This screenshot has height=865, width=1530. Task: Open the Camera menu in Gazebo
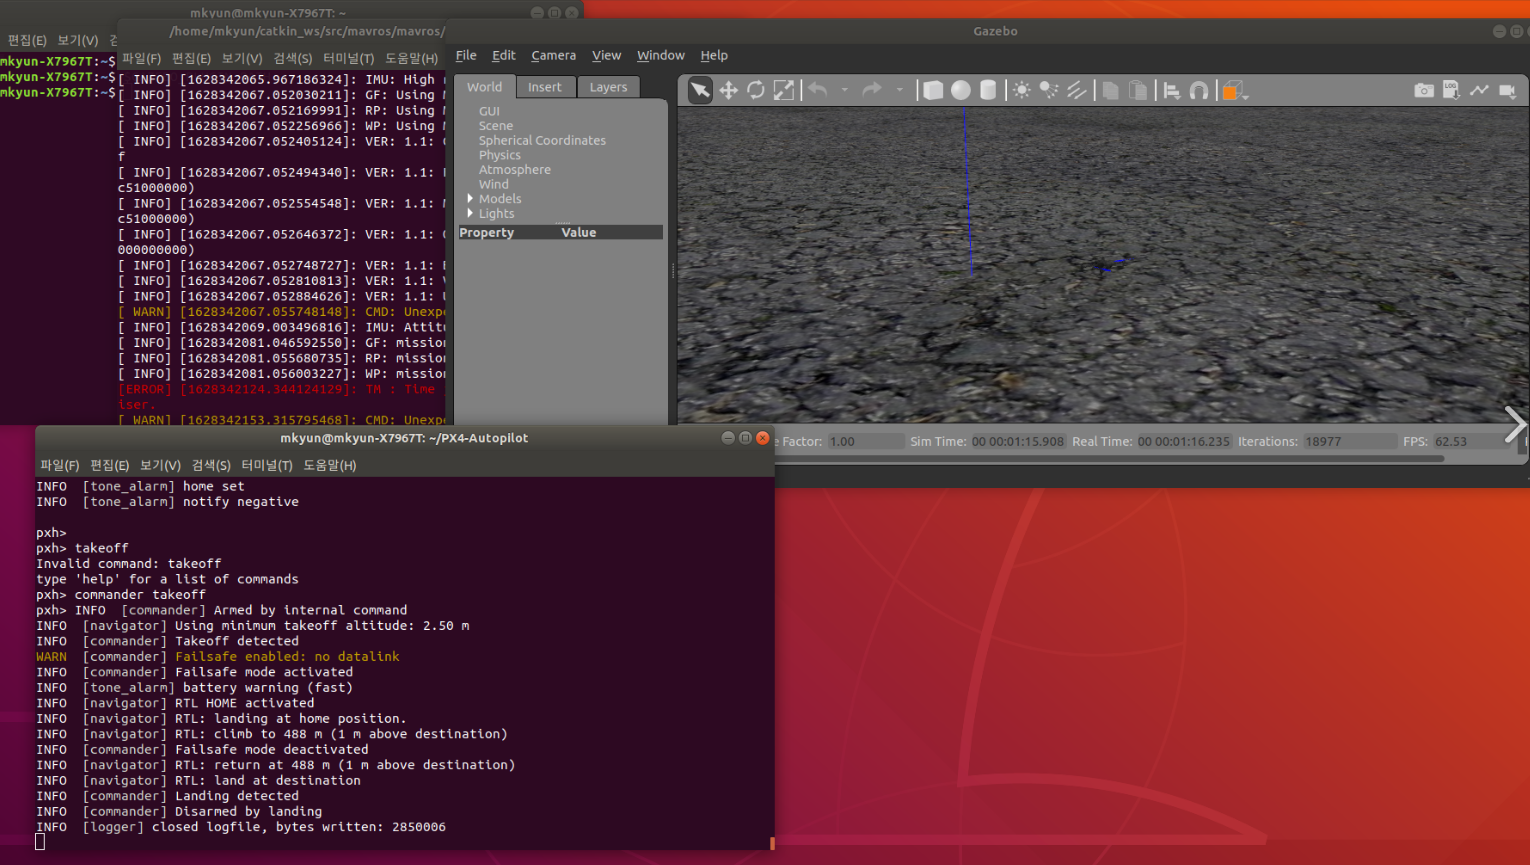tap(553, 55)
